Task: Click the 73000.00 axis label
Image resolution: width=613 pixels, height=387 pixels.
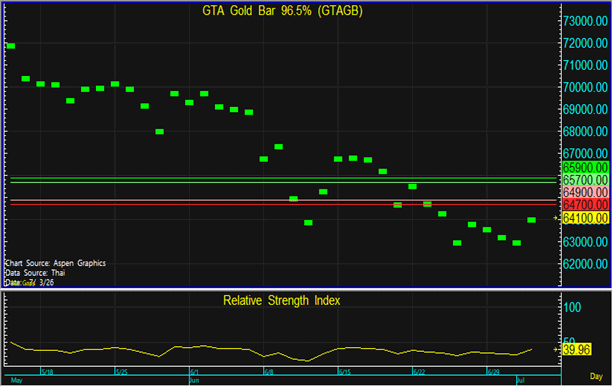Action: click(x=585, y=21)
